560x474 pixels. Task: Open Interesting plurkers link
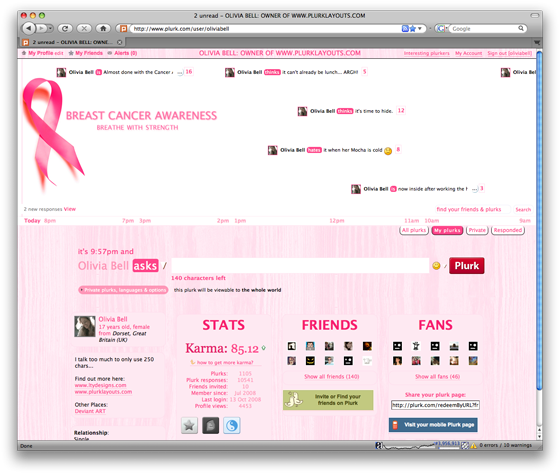[x=427, y=53]
